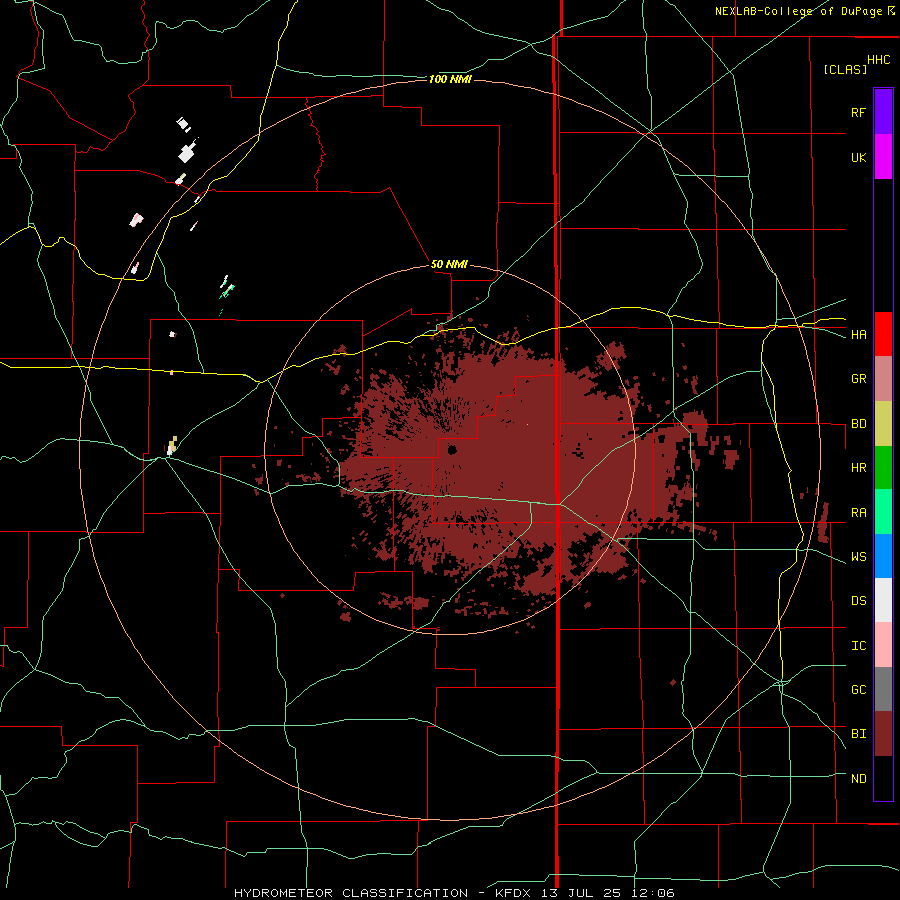
Task: Click the RF purple legend swatch
Action: [883, 112]
